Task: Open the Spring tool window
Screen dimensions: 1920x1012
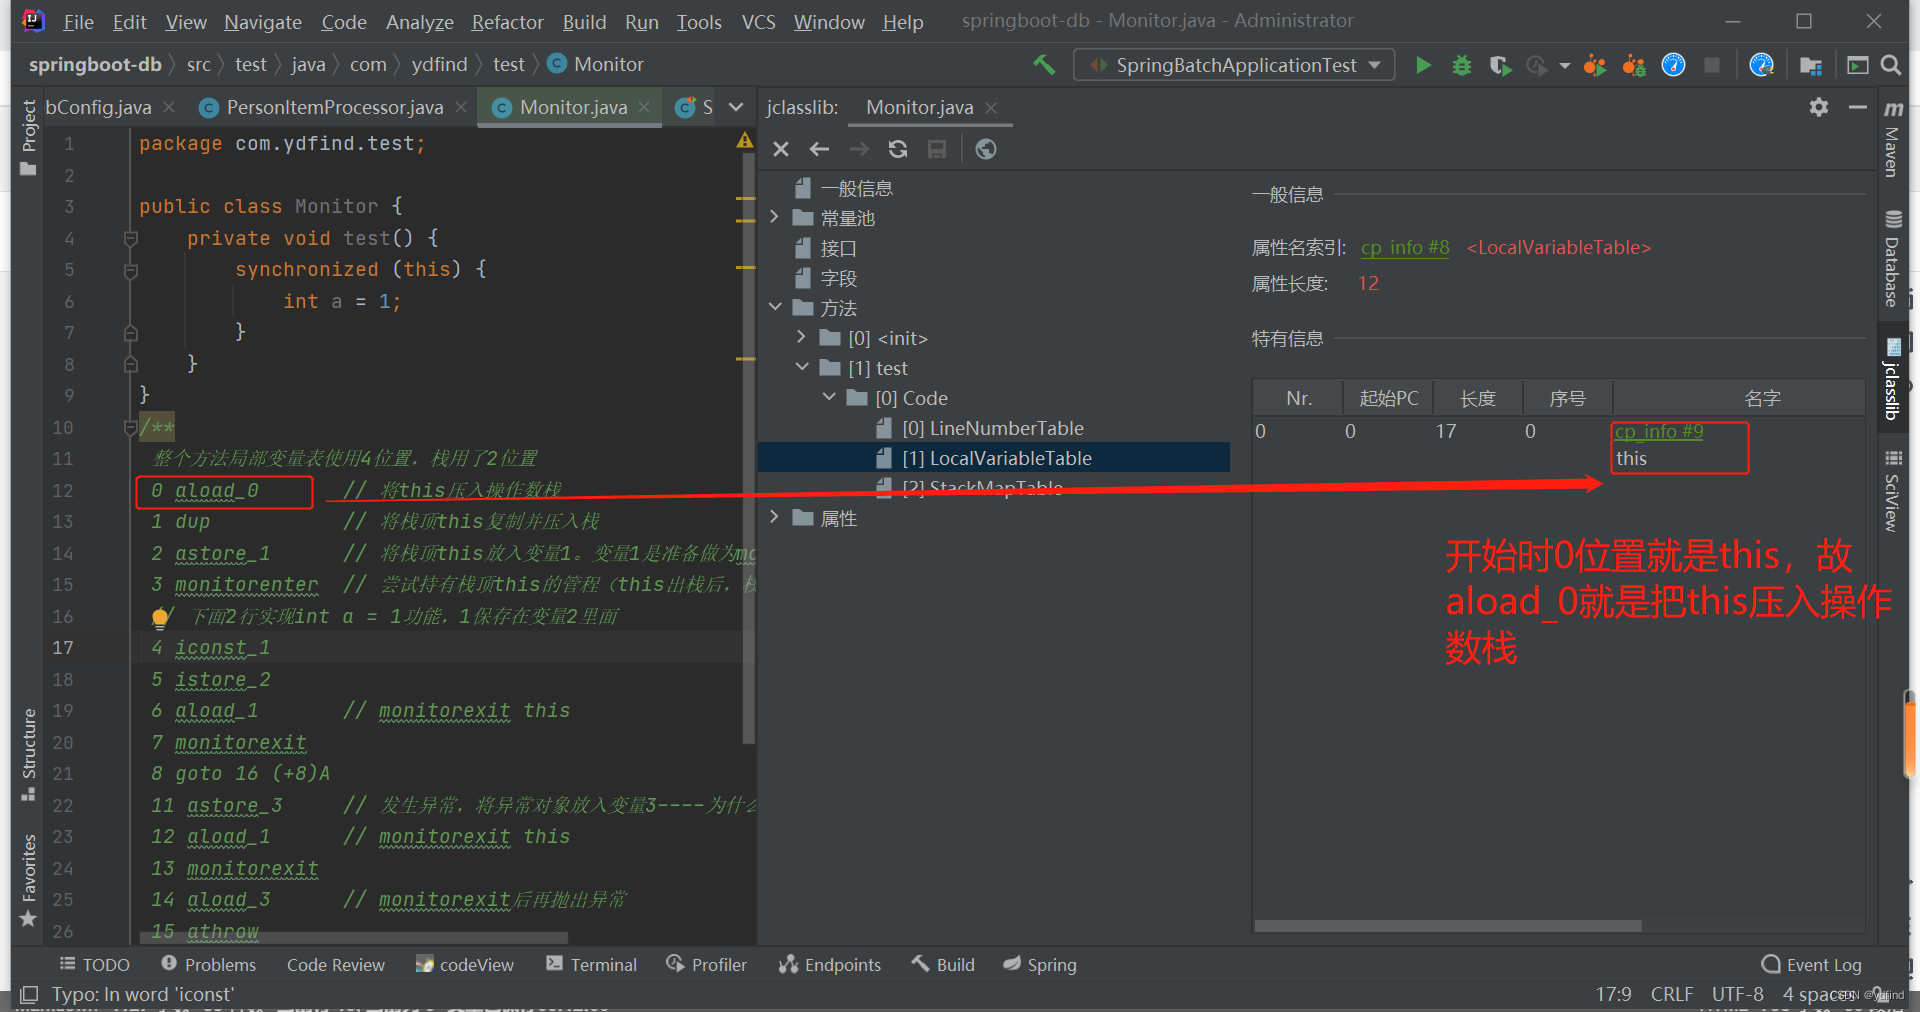Action: [1040, 965]
